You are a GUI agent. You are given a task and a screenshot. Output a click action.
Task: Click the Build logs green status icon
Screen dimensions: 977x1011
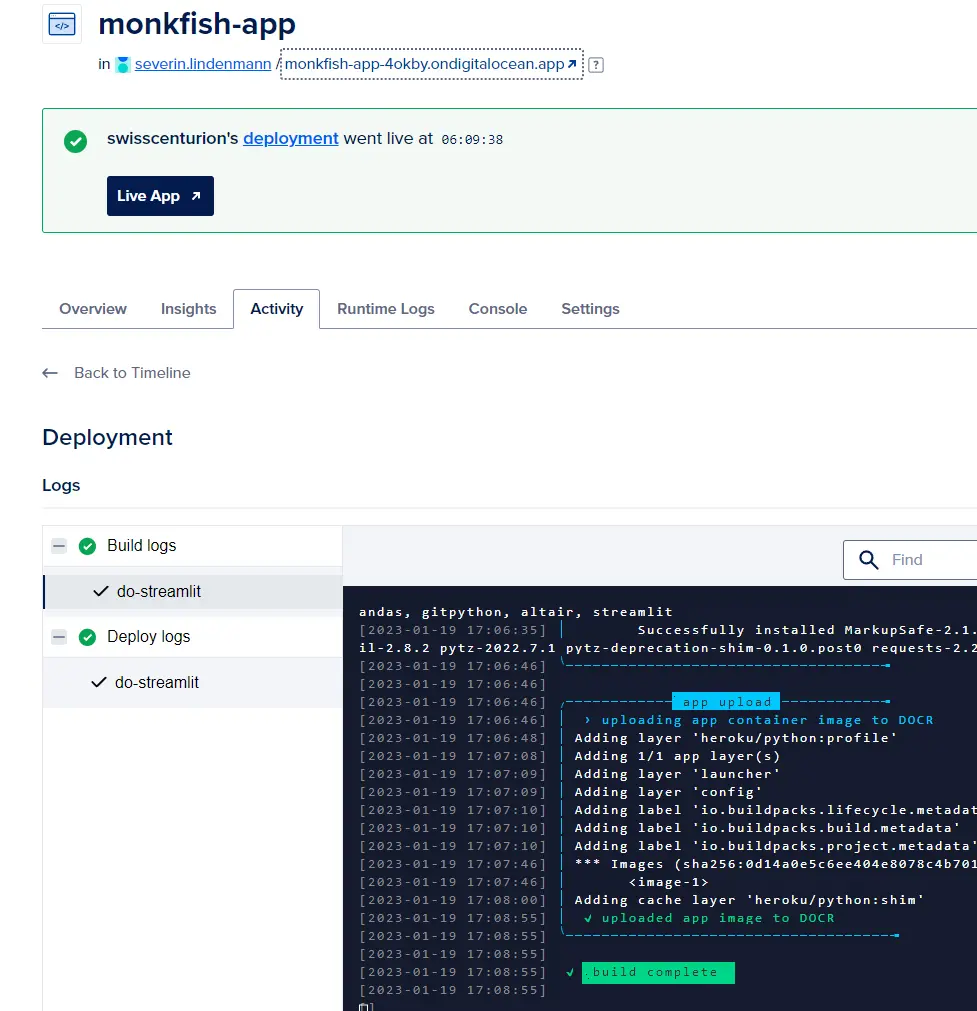87,546
